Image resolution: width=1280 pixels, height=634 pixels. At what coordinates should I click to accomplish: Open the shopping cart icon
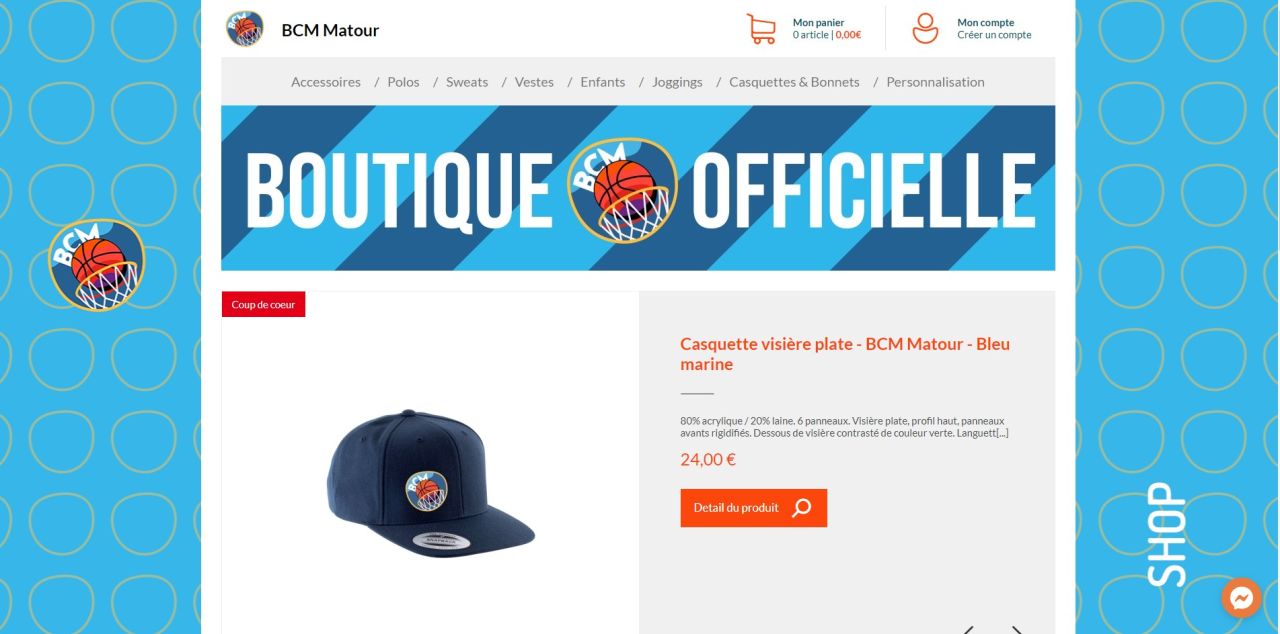pyautogui.click(x=762, y=28)
